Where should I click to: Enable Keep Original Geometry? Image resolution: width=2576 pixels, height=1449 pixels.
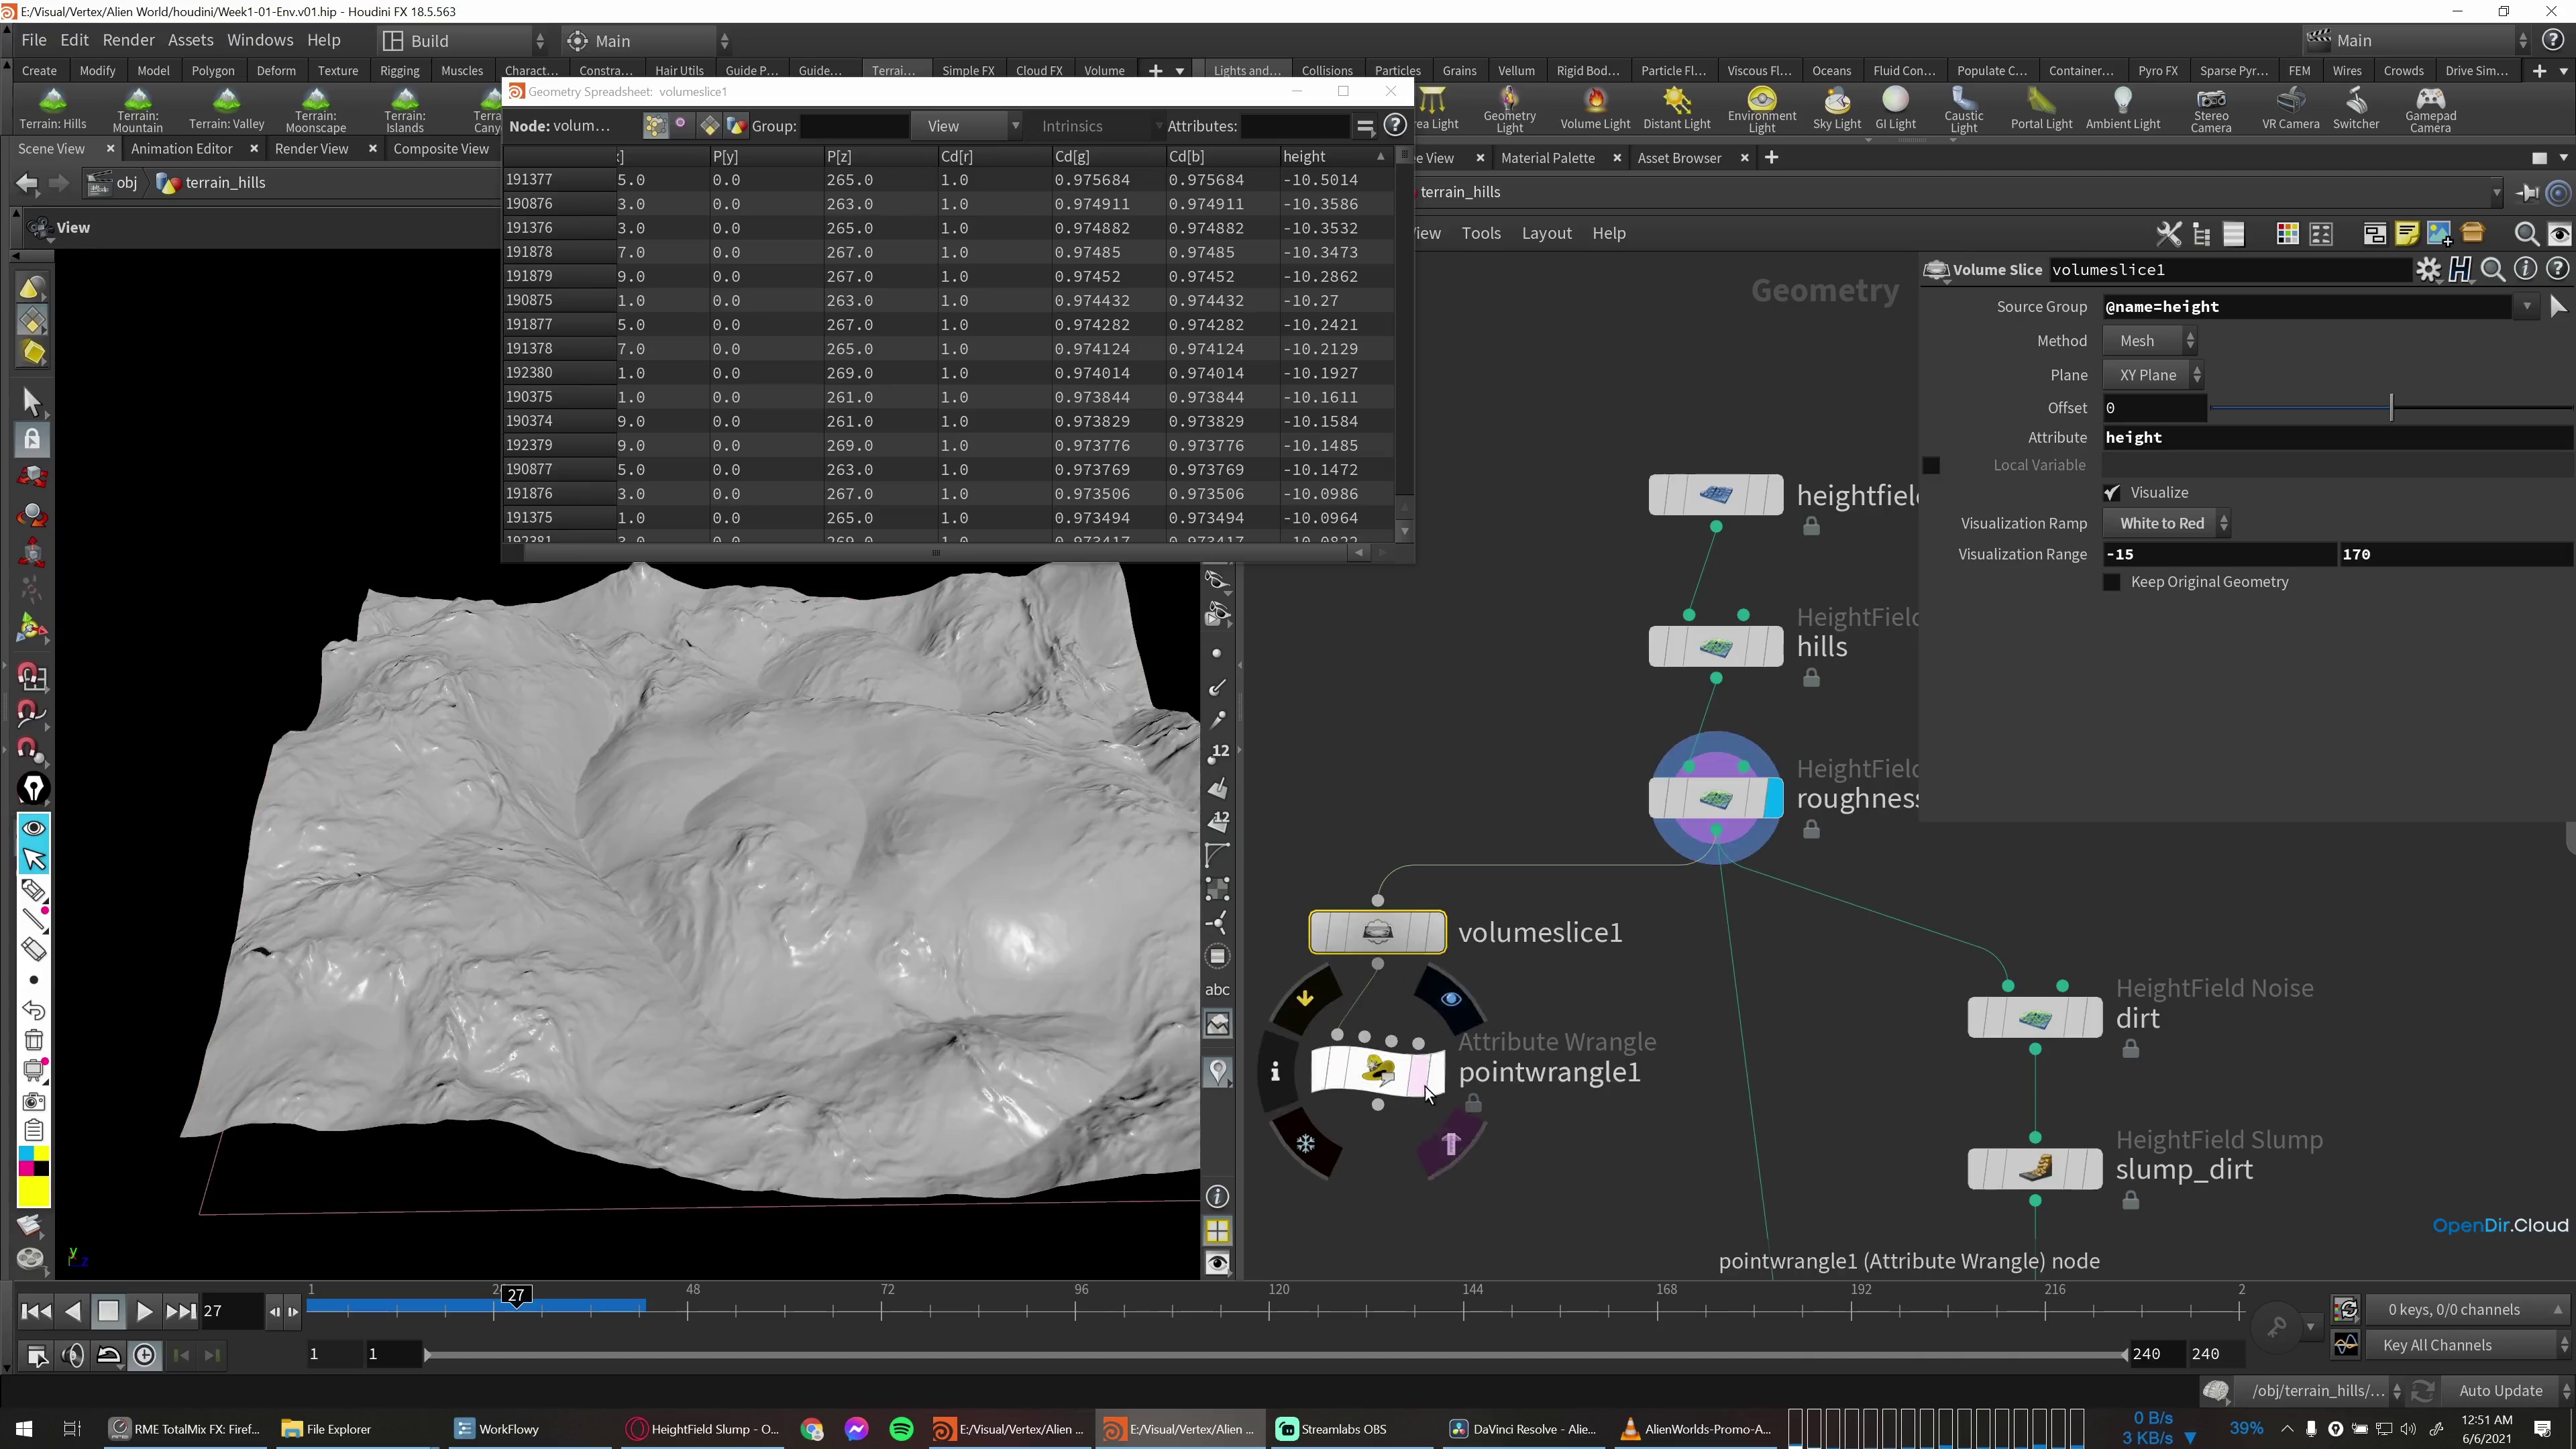click(2112, 582)
